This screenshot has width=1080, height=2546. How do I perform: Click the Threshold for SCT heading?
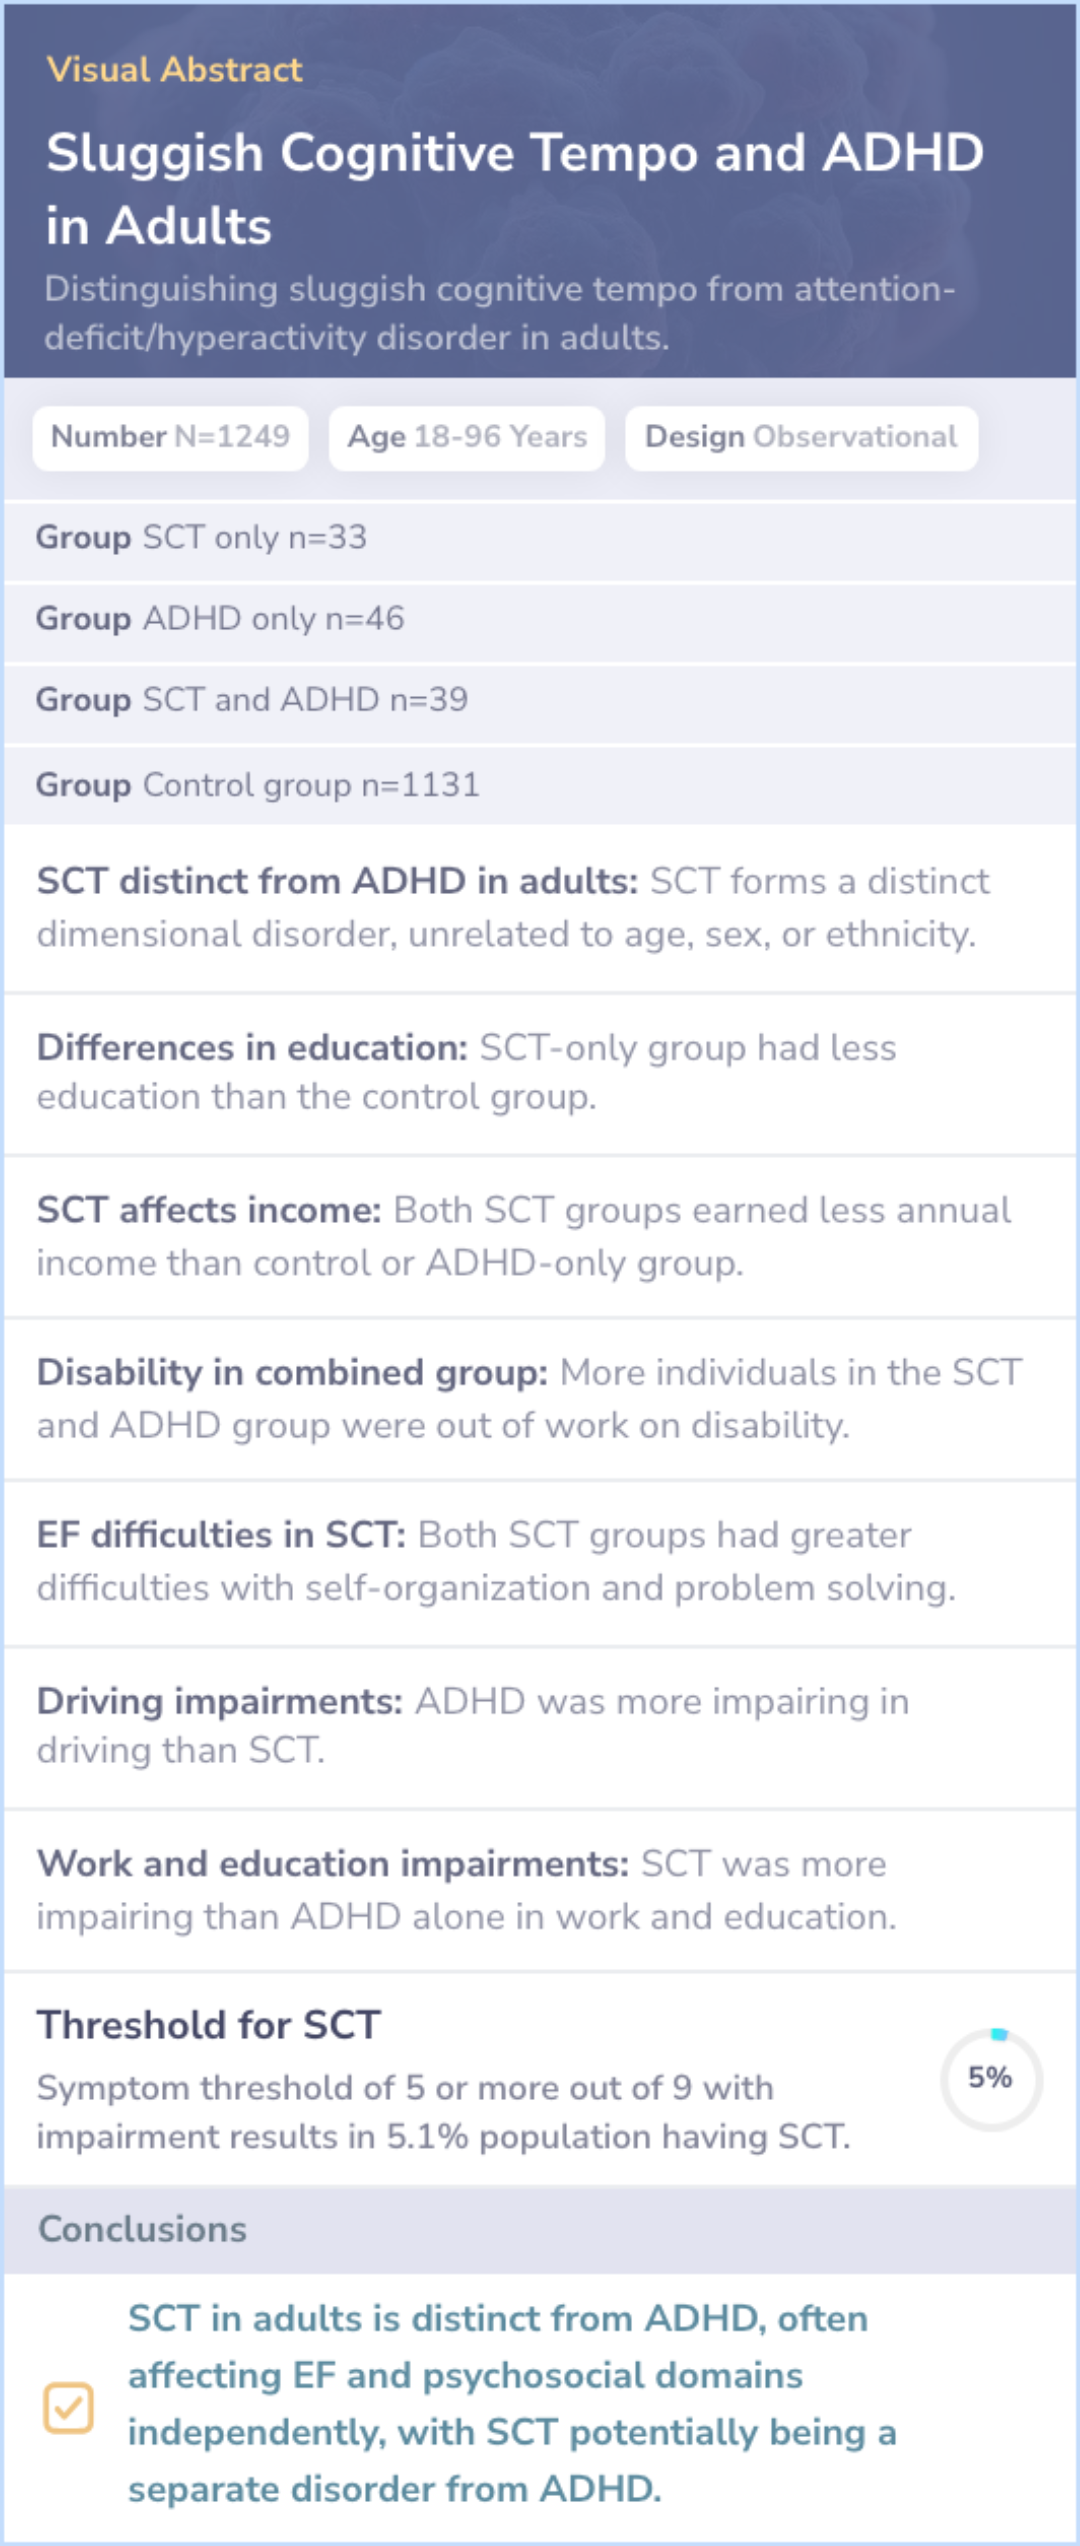pos(209,2025)
